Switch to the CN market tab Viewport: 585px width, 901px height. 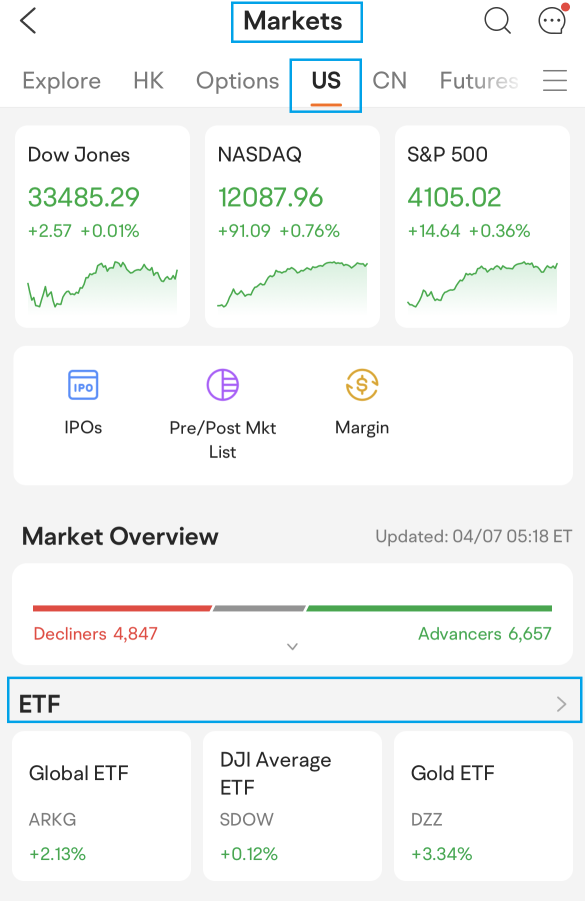pyautogui.click(x=389, y=80)
